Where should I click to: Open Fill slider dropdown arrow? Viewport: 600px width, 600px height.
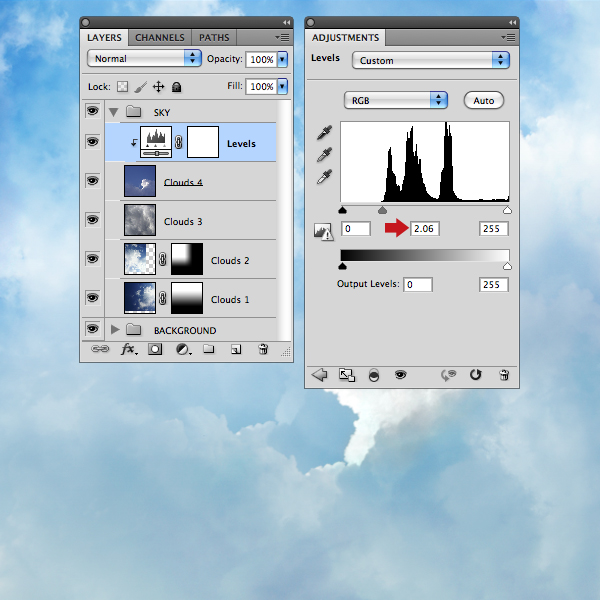[282, 86]
